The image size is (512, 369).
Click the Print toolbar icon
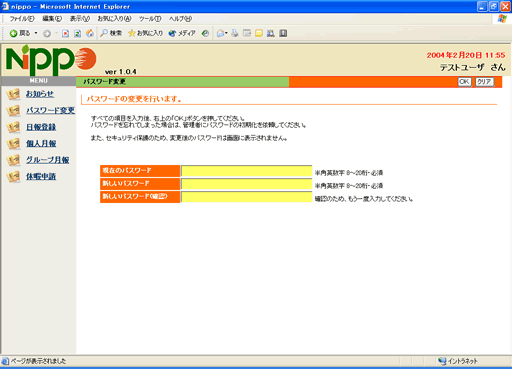pyautogui.click(x=235, y=33)
